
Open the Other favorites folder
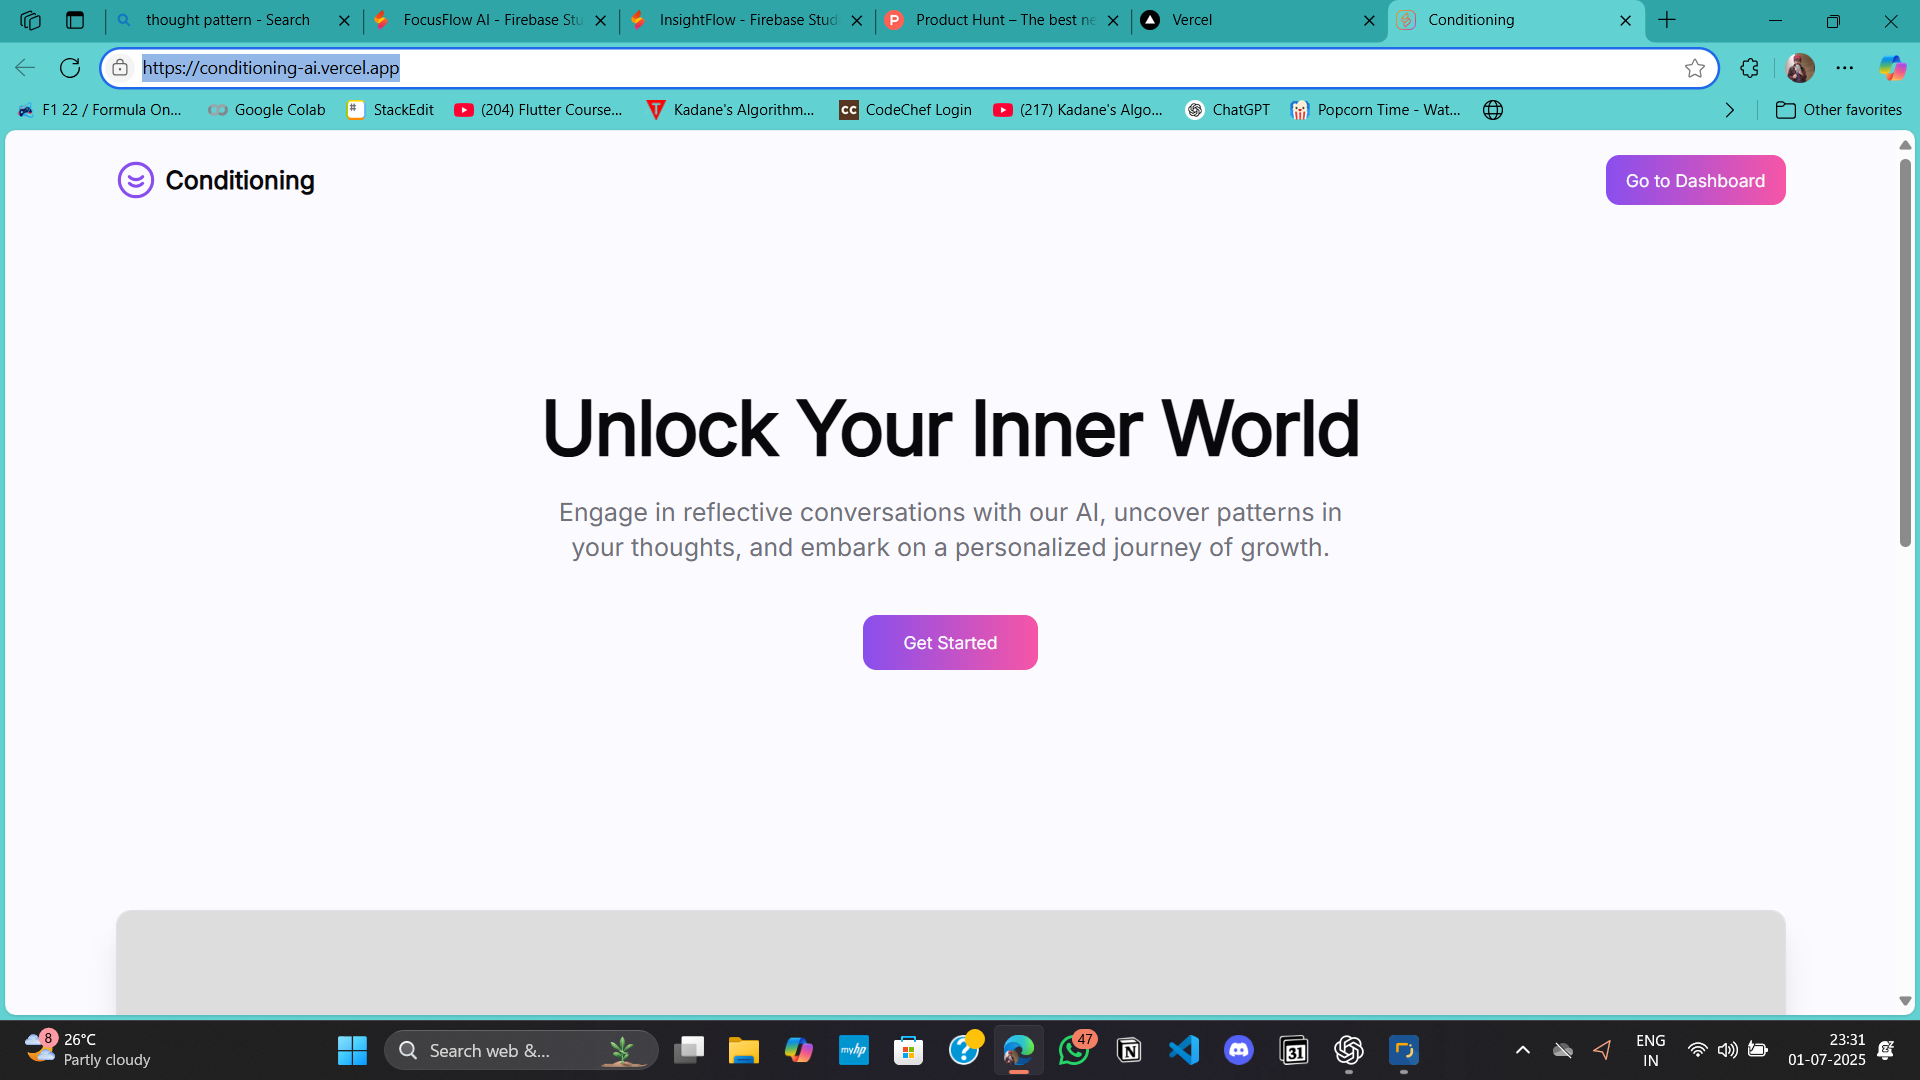tap(1838, 110)
